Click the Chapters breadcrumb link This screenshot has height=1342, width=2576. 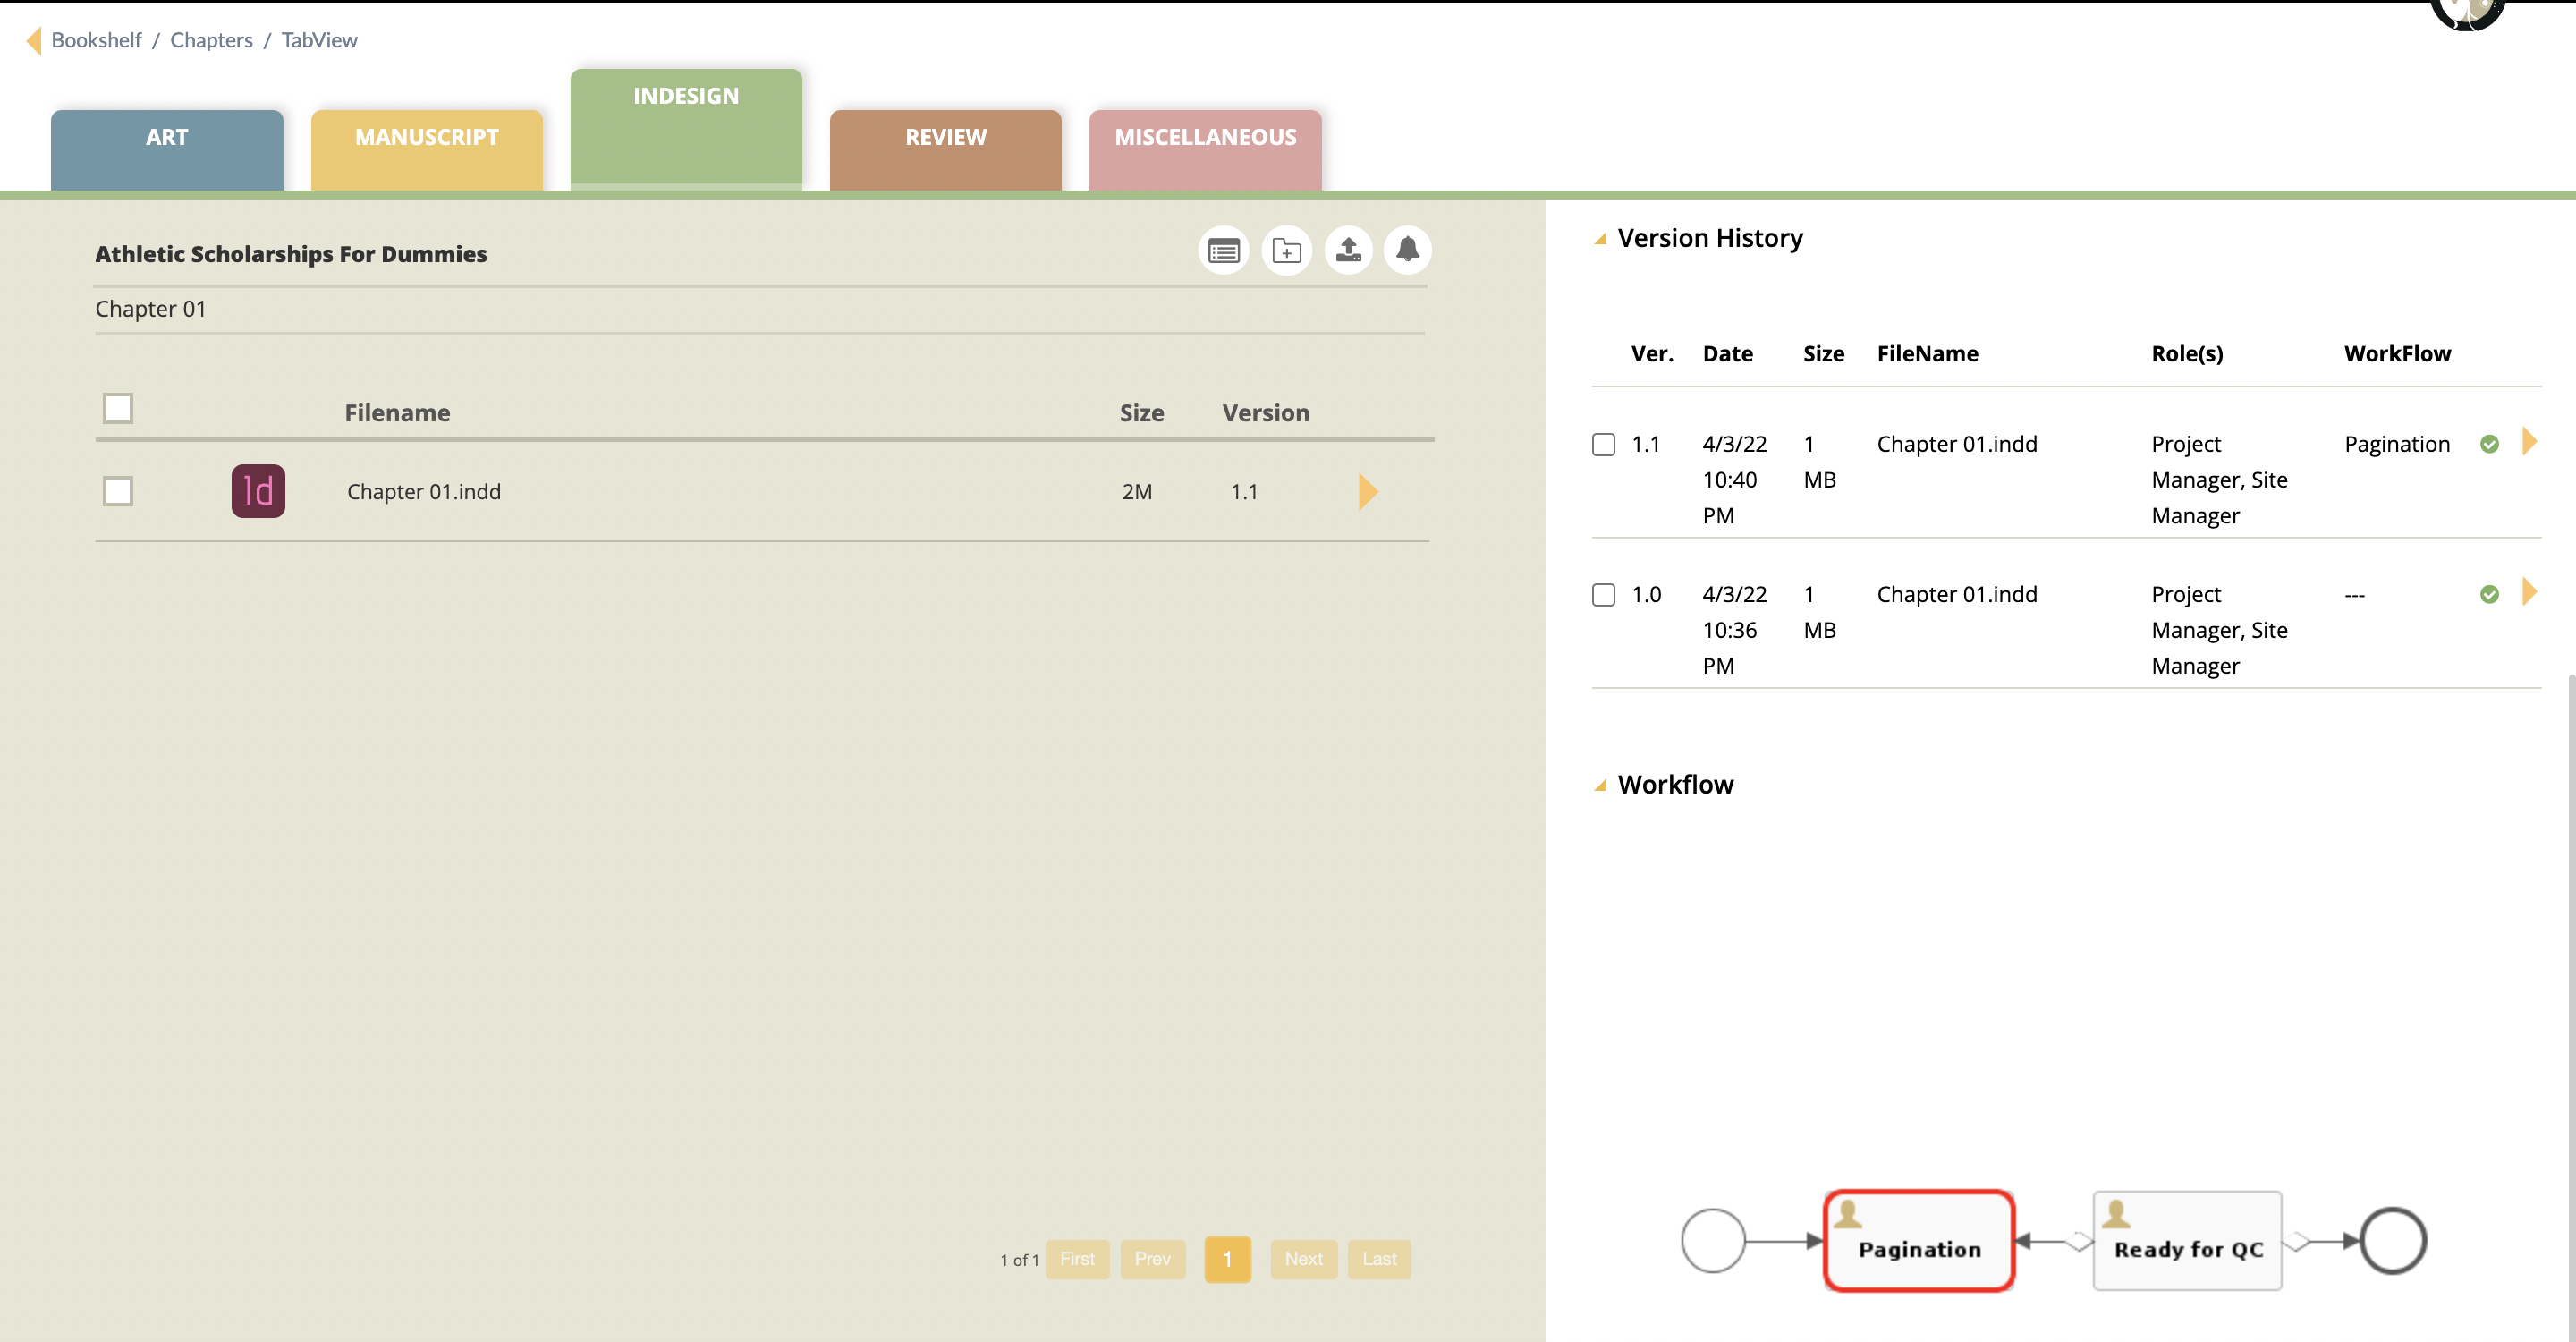pyautogui.click(x=211, y=40)
